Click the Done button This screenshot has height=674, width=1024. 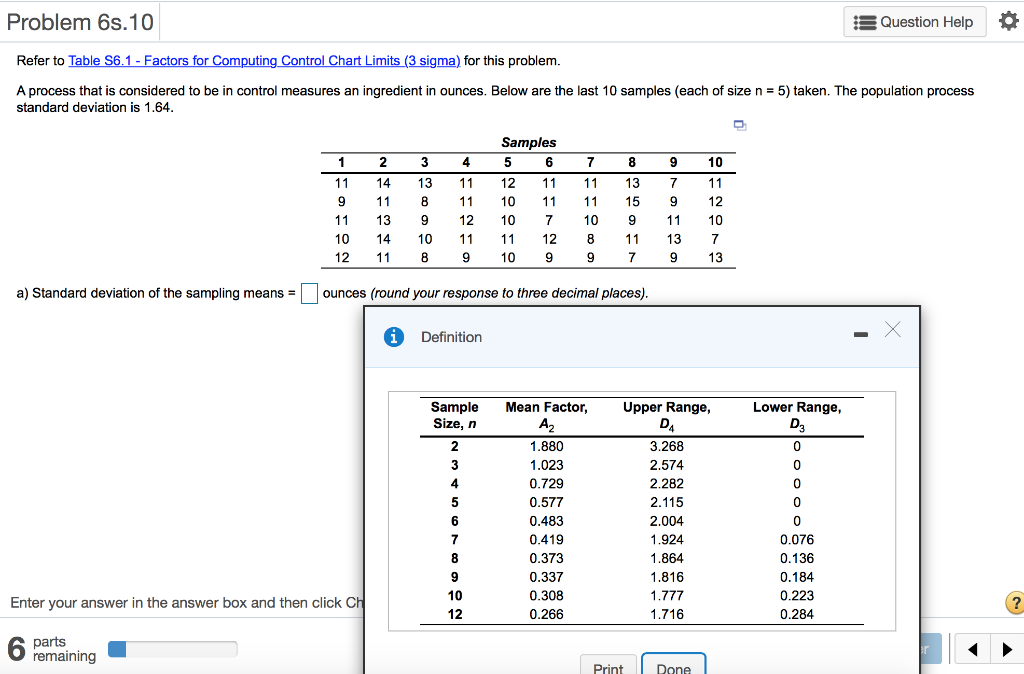[x=673, y=666]
